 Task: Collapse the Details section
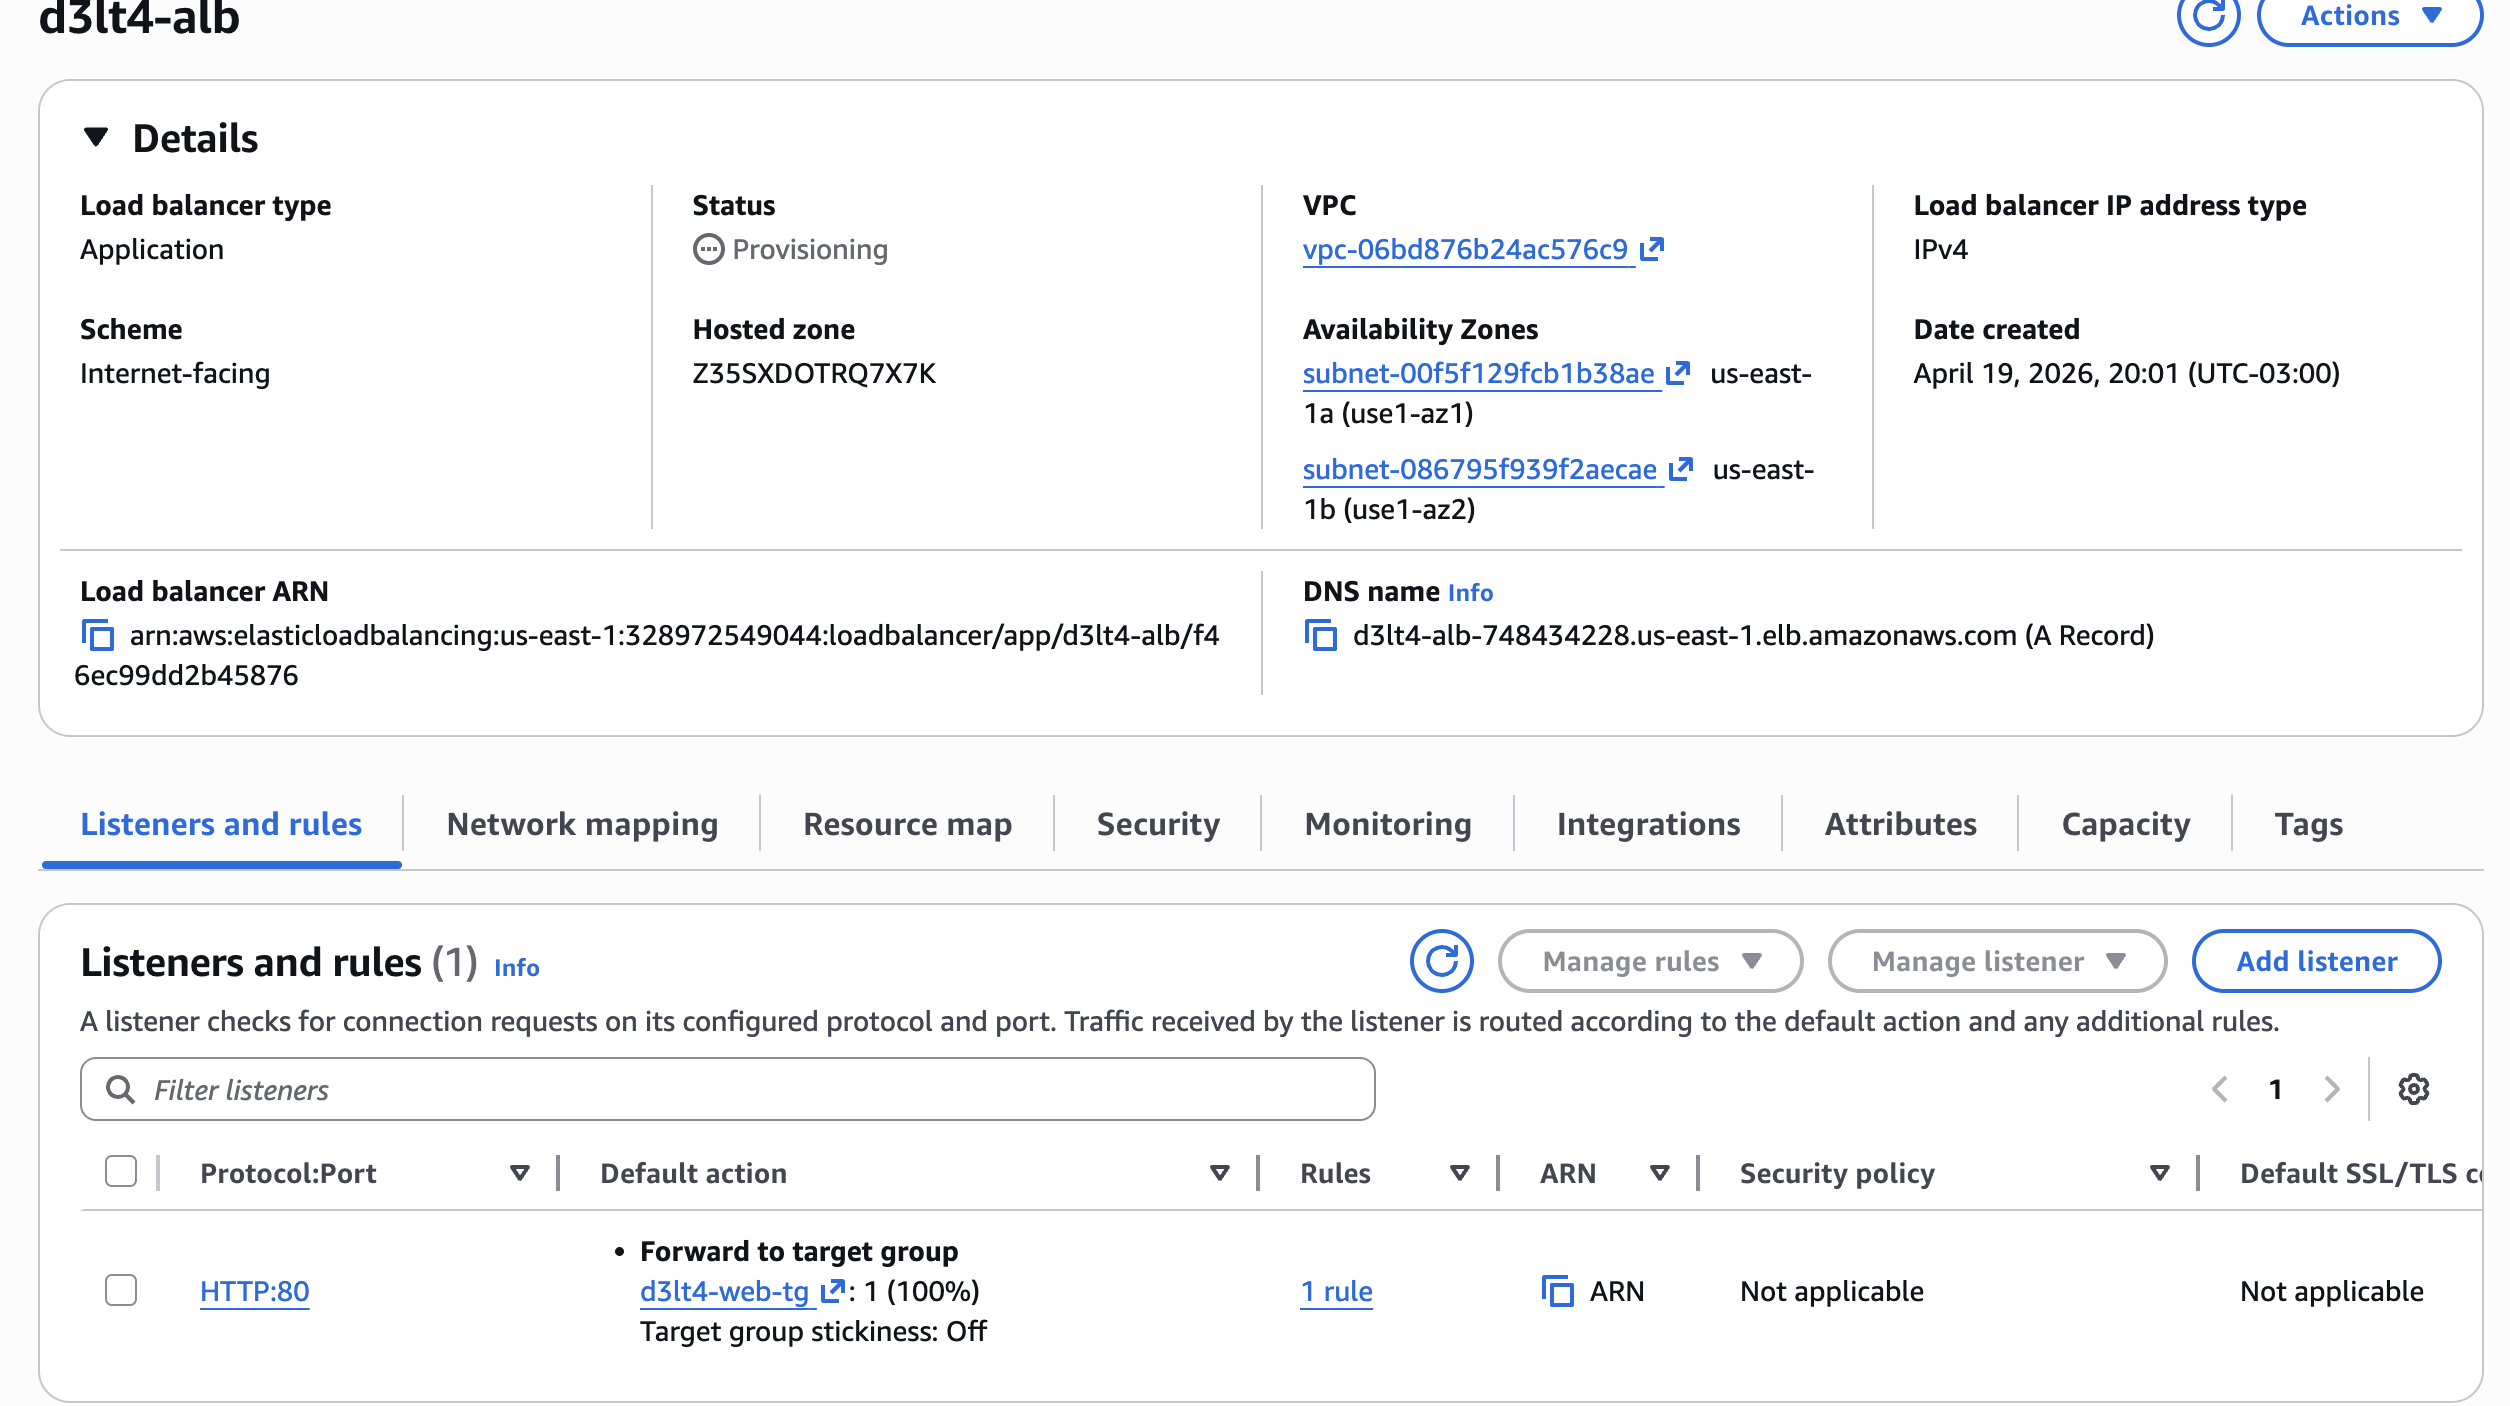(x=96, y=137)
